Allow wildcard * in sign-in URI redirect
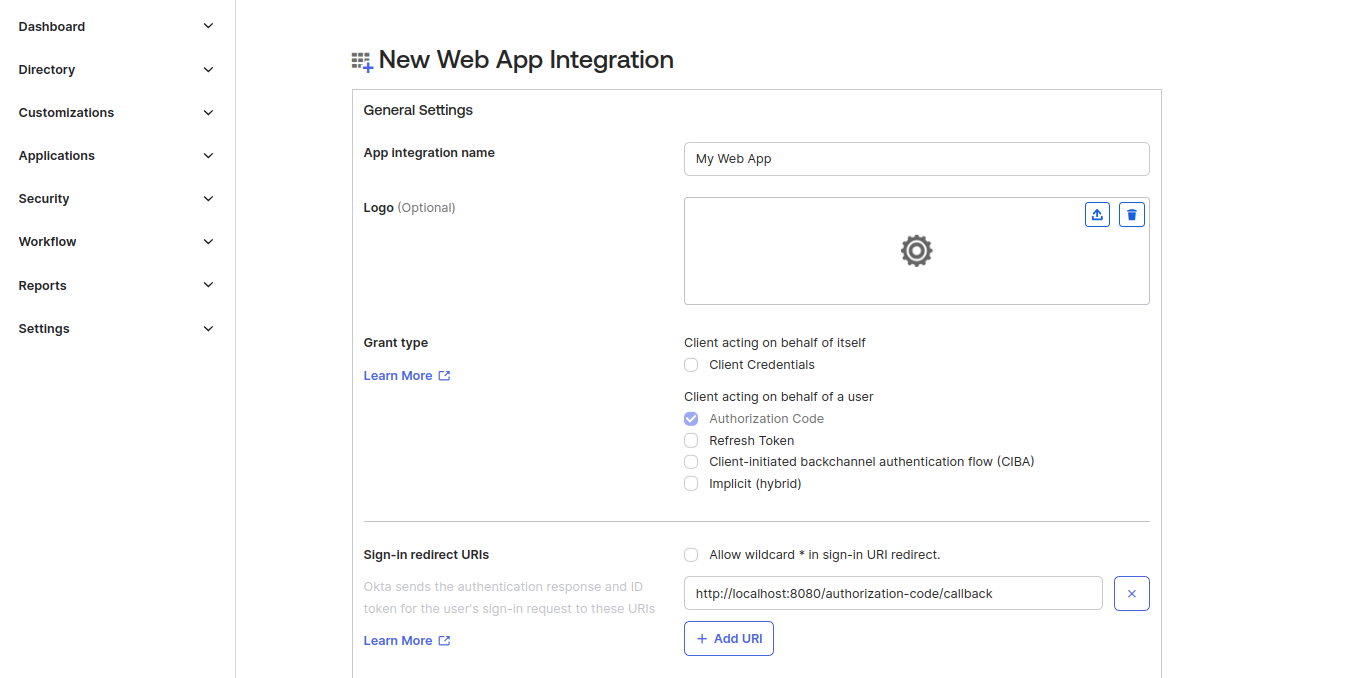The height and width of the screenshot is (678, 1368). click(x=691, y=554)
